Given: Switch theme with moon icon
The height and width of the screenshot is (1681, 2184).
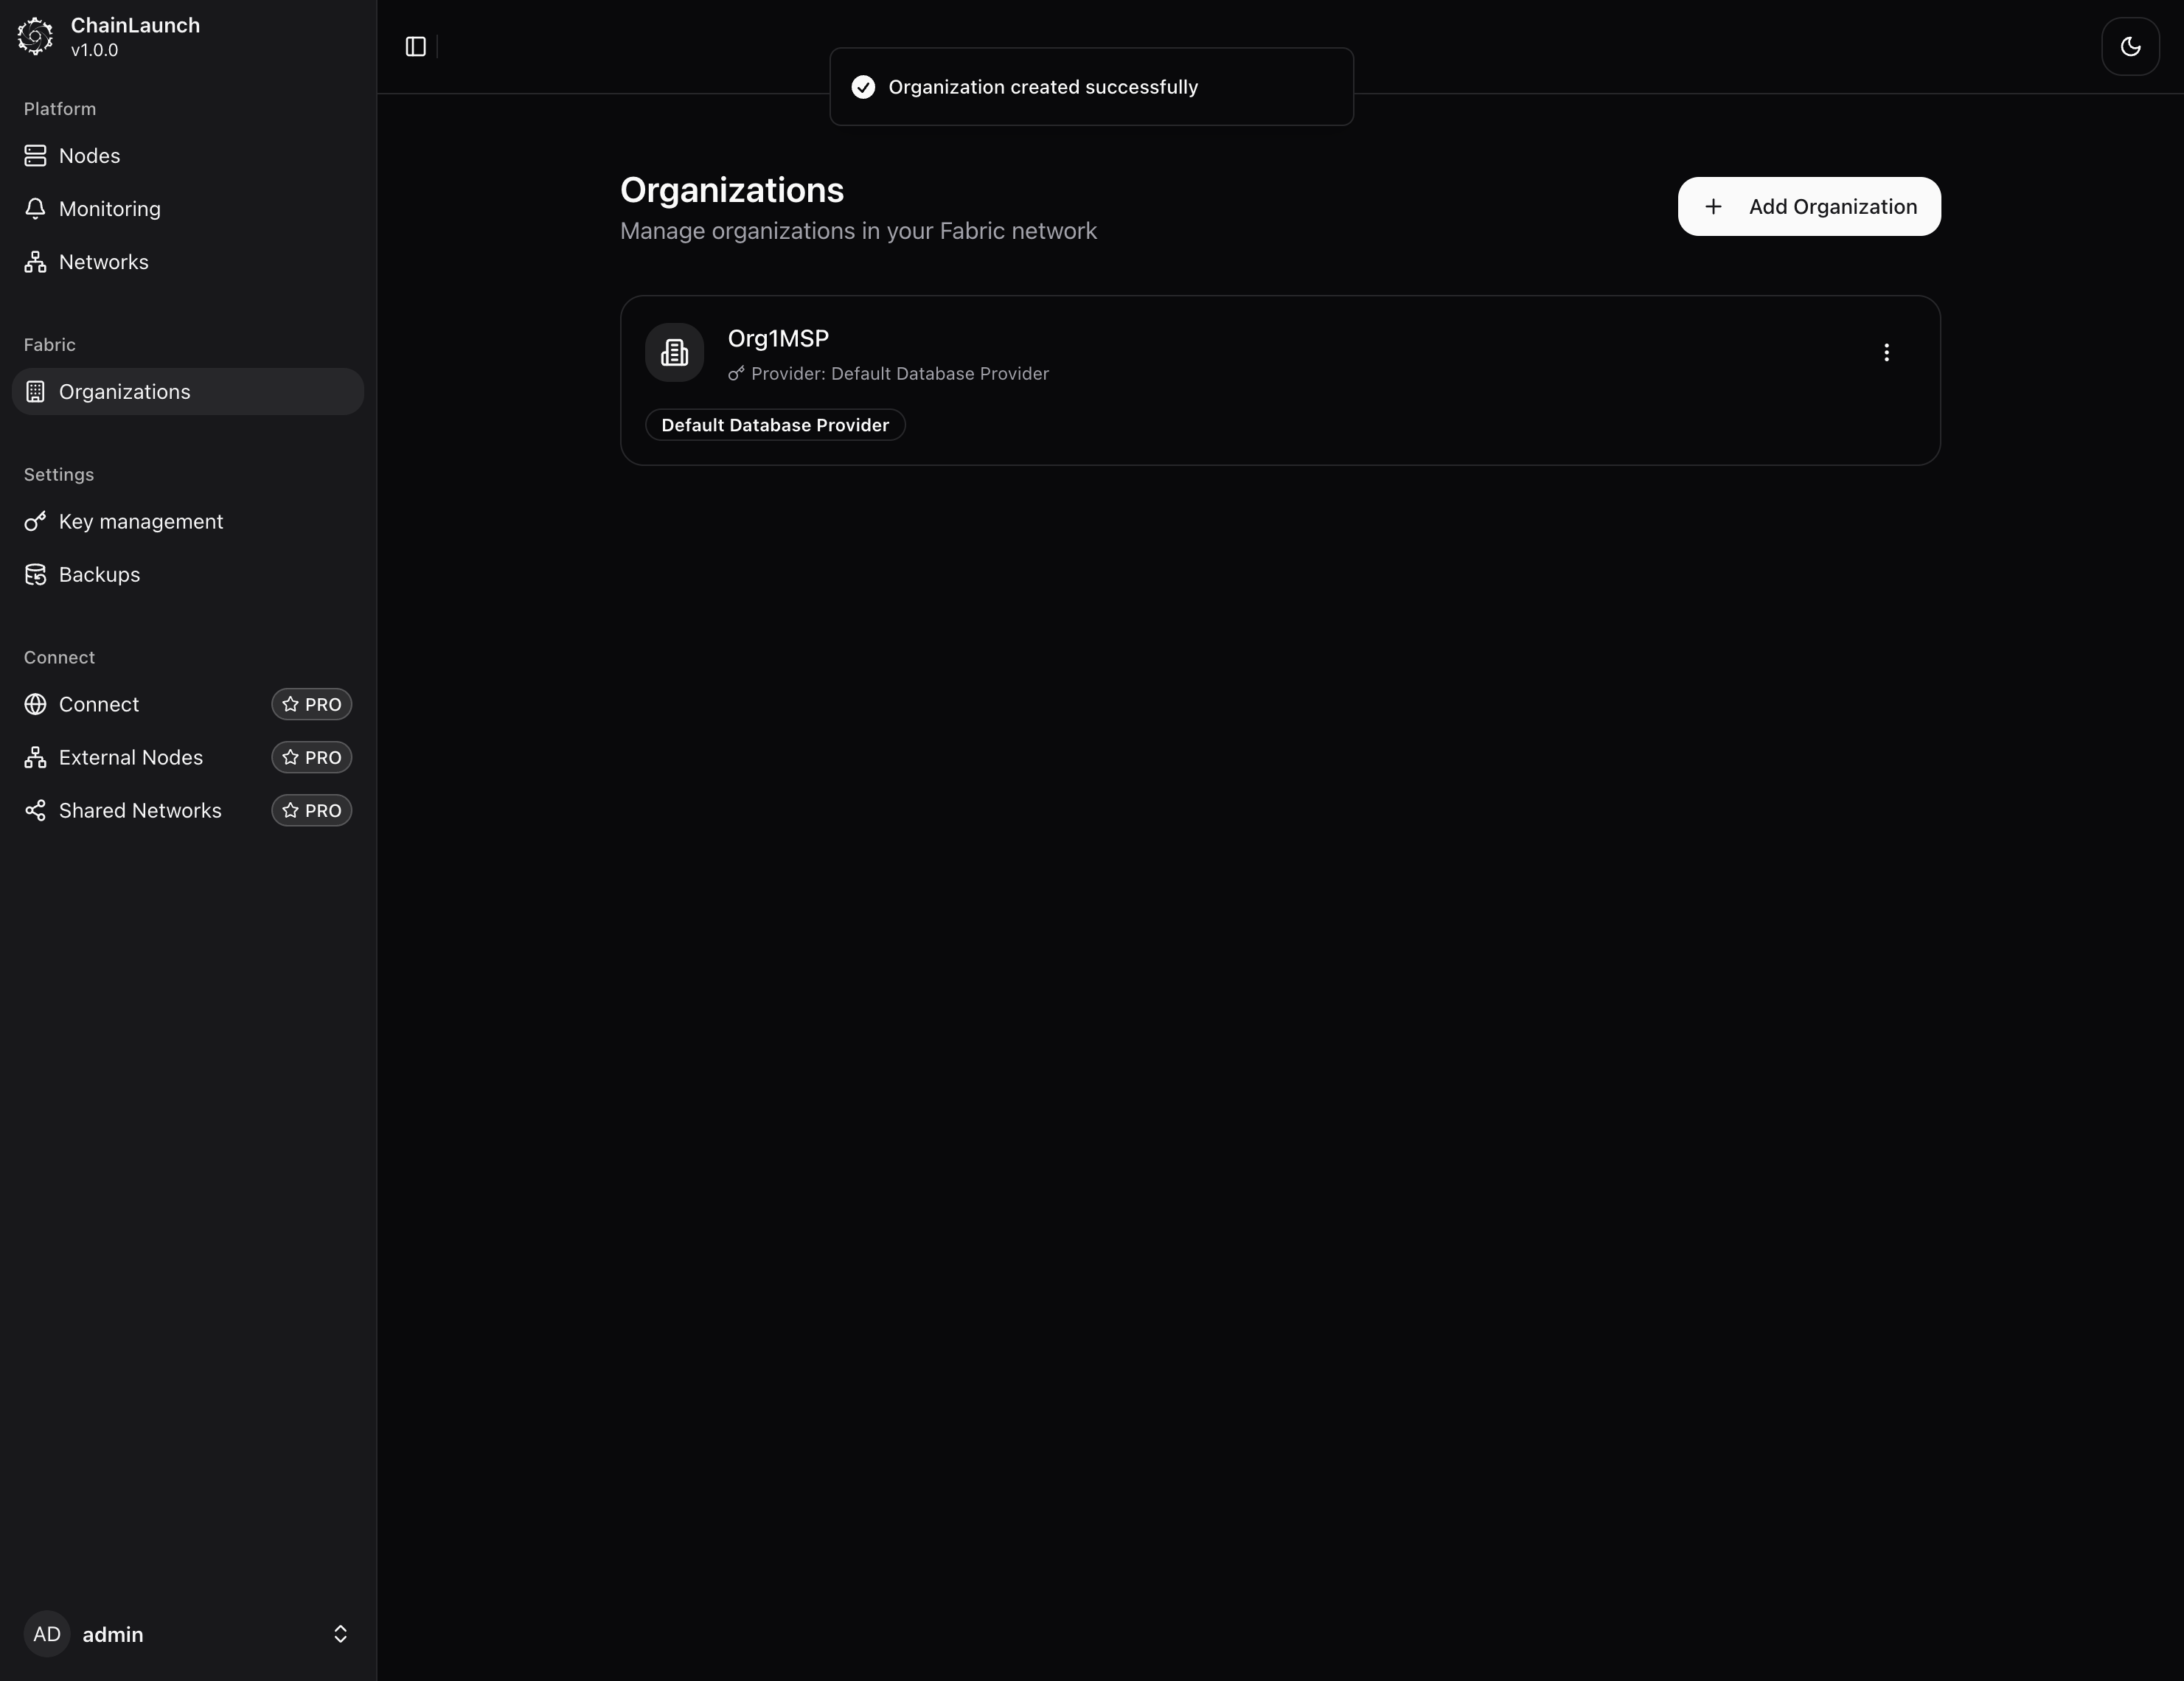Looking at the screenshot, I should tap(2130, 47).
